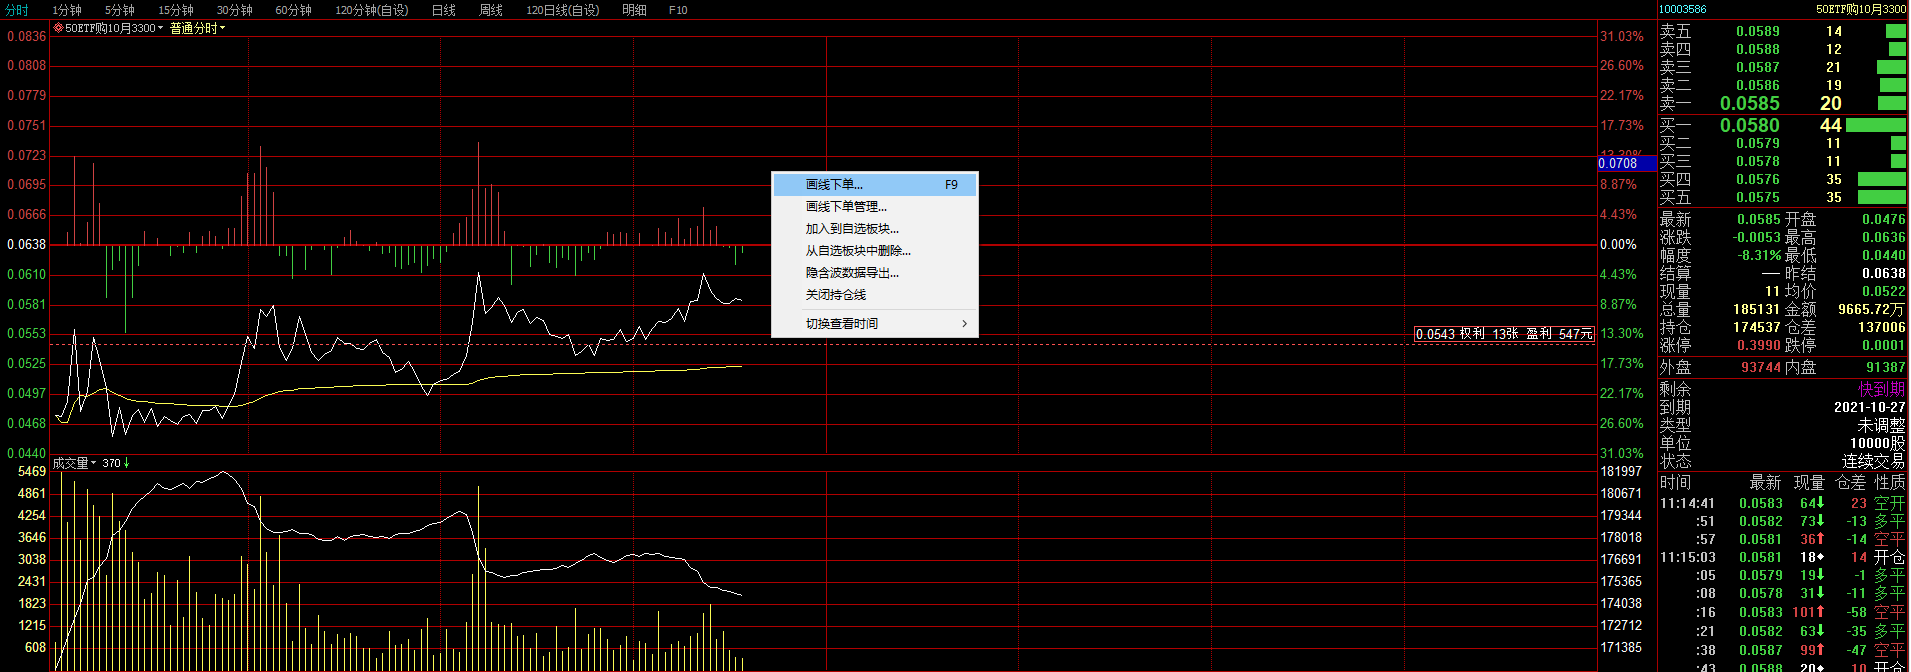Screen dimensions: 1911x672
Task: Switch to the 日线 chart tab
Action: click(x=443, y=10)
